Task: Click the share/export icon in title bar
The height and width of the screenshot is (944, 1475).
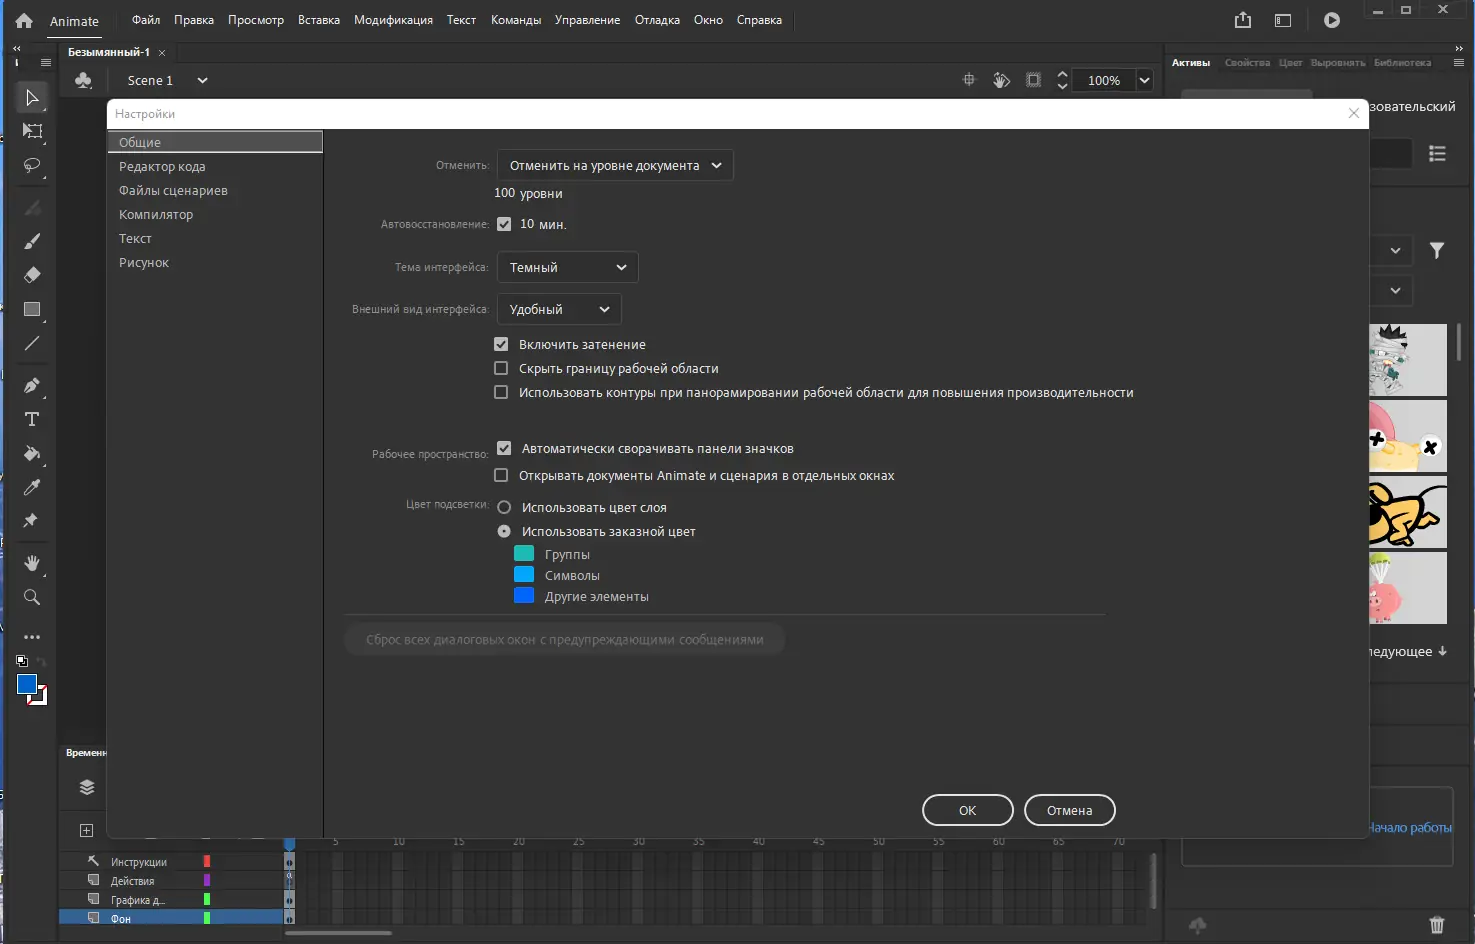Action: coord(1243,20)
